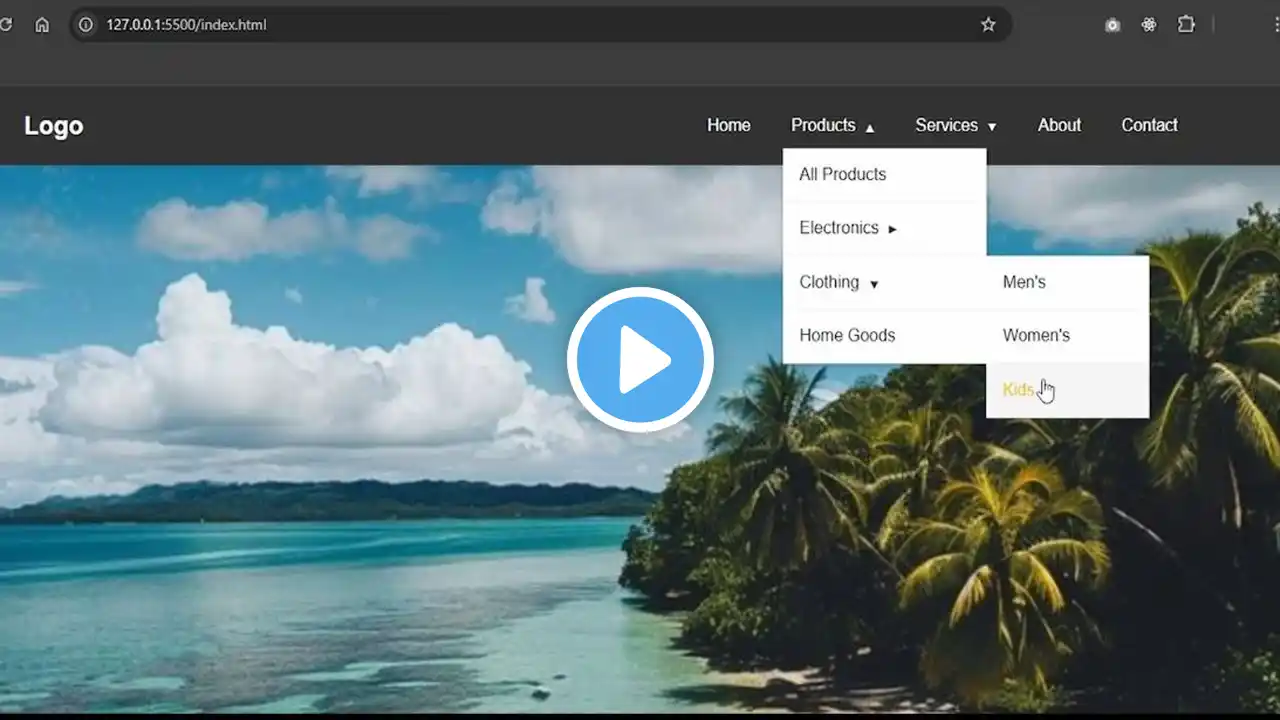This screenshot has width=1280, height=720.
Task: Click the highlighted Kids submenu item
Action: click(x=1018, y=390)
